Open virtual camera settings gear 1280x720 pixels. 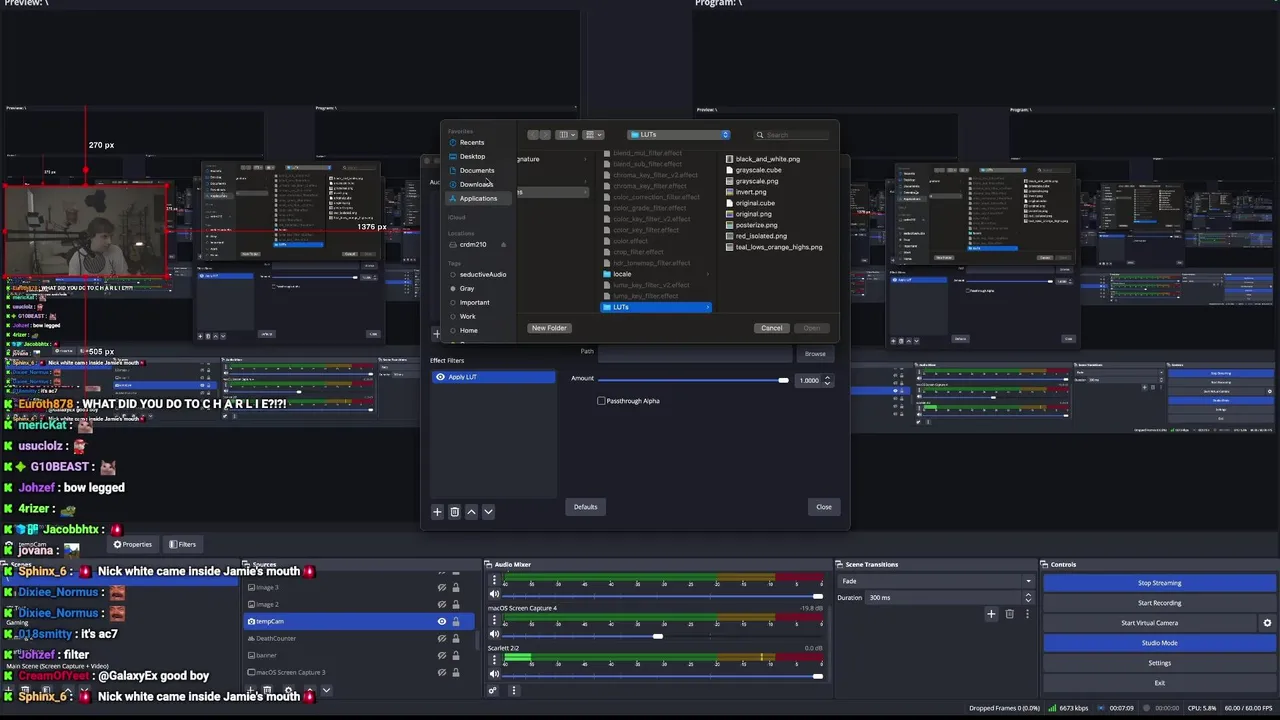pyautogui.click(x=1267, y=623)
